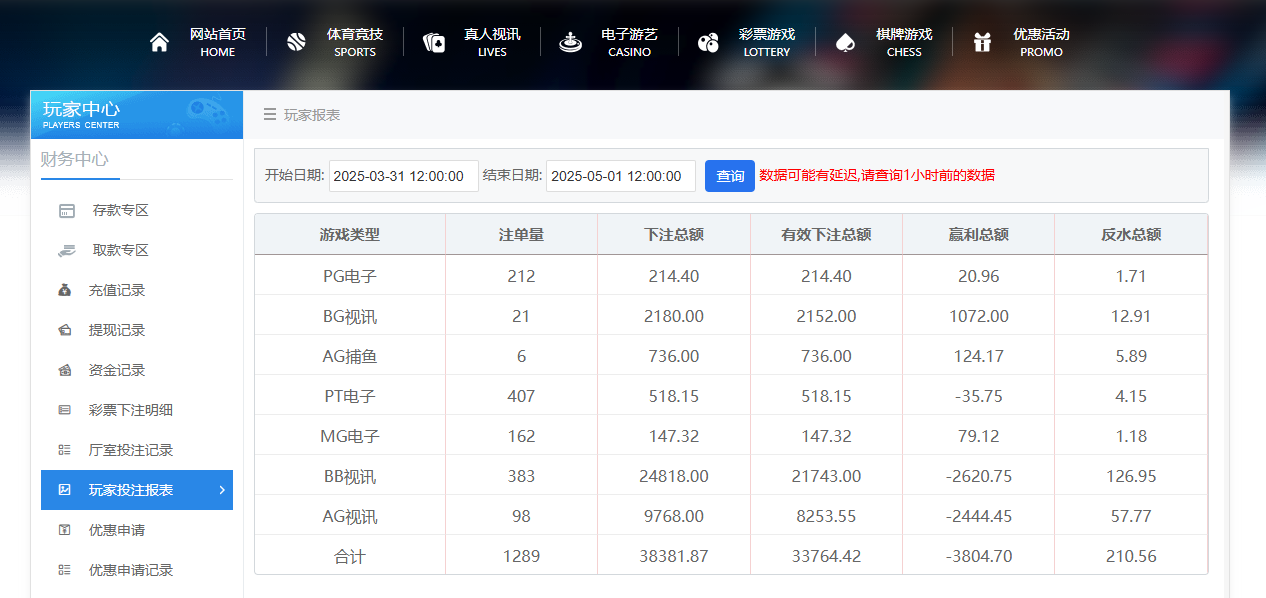Viewport: 1266px width, 598px height.
Task: Select 彩票下注明细 in the sidebar
Action: (120, 410)
